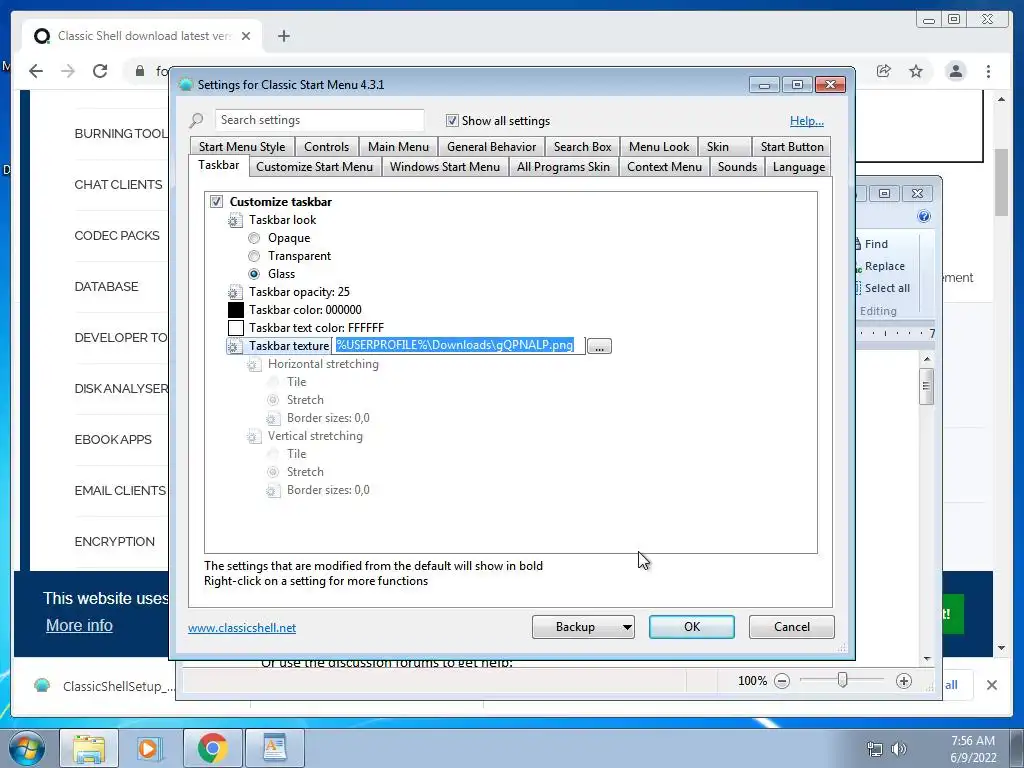Visit www.classicshell.net link
Viewport: 1024px width, 768px height.
pyautogui.click(x=242, y=628)
